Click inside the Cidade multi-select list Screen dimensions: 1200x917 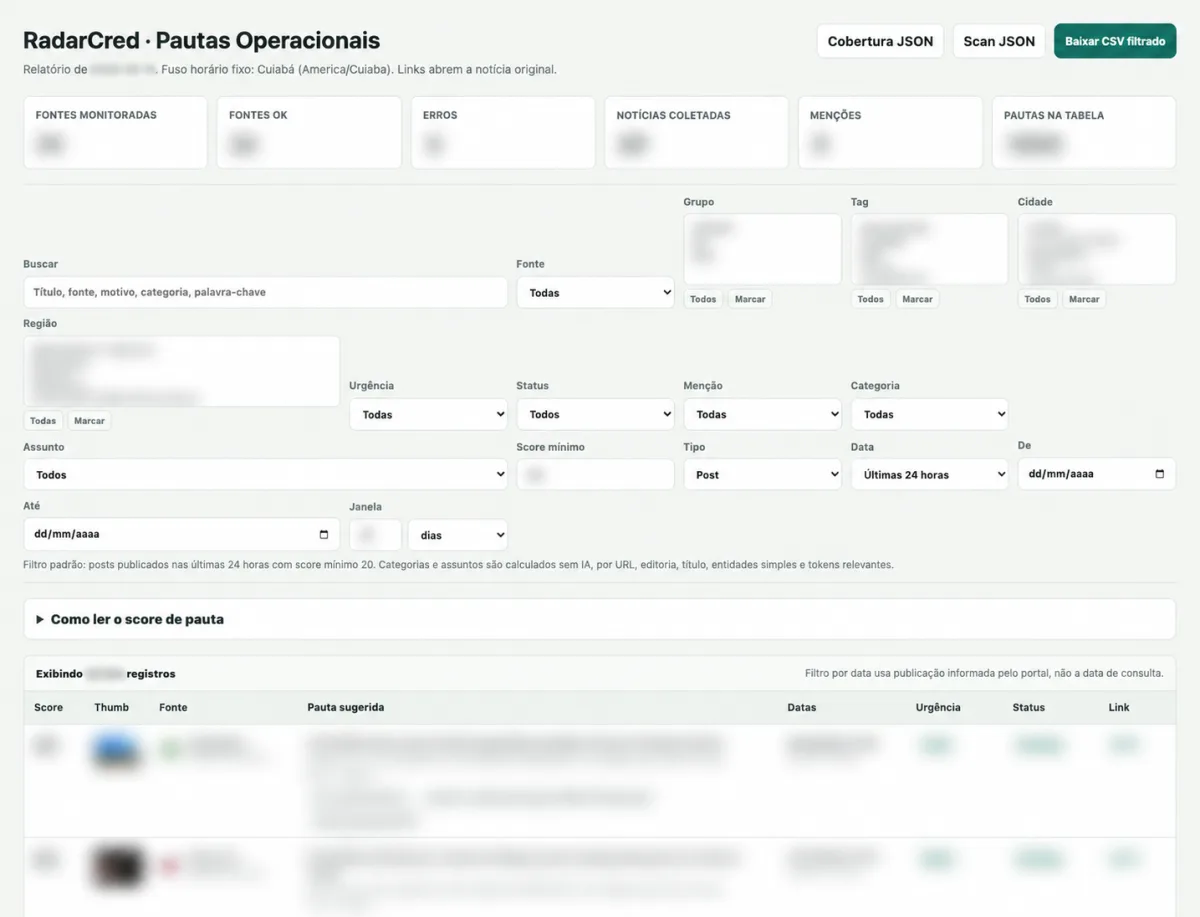1097,249
